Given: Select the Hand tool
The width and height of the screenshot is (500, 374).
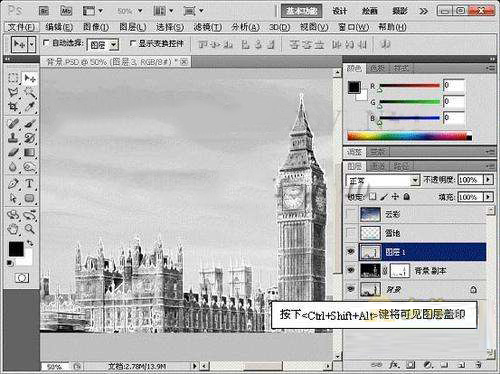Looking at the screenshot, I should [13, 229].
